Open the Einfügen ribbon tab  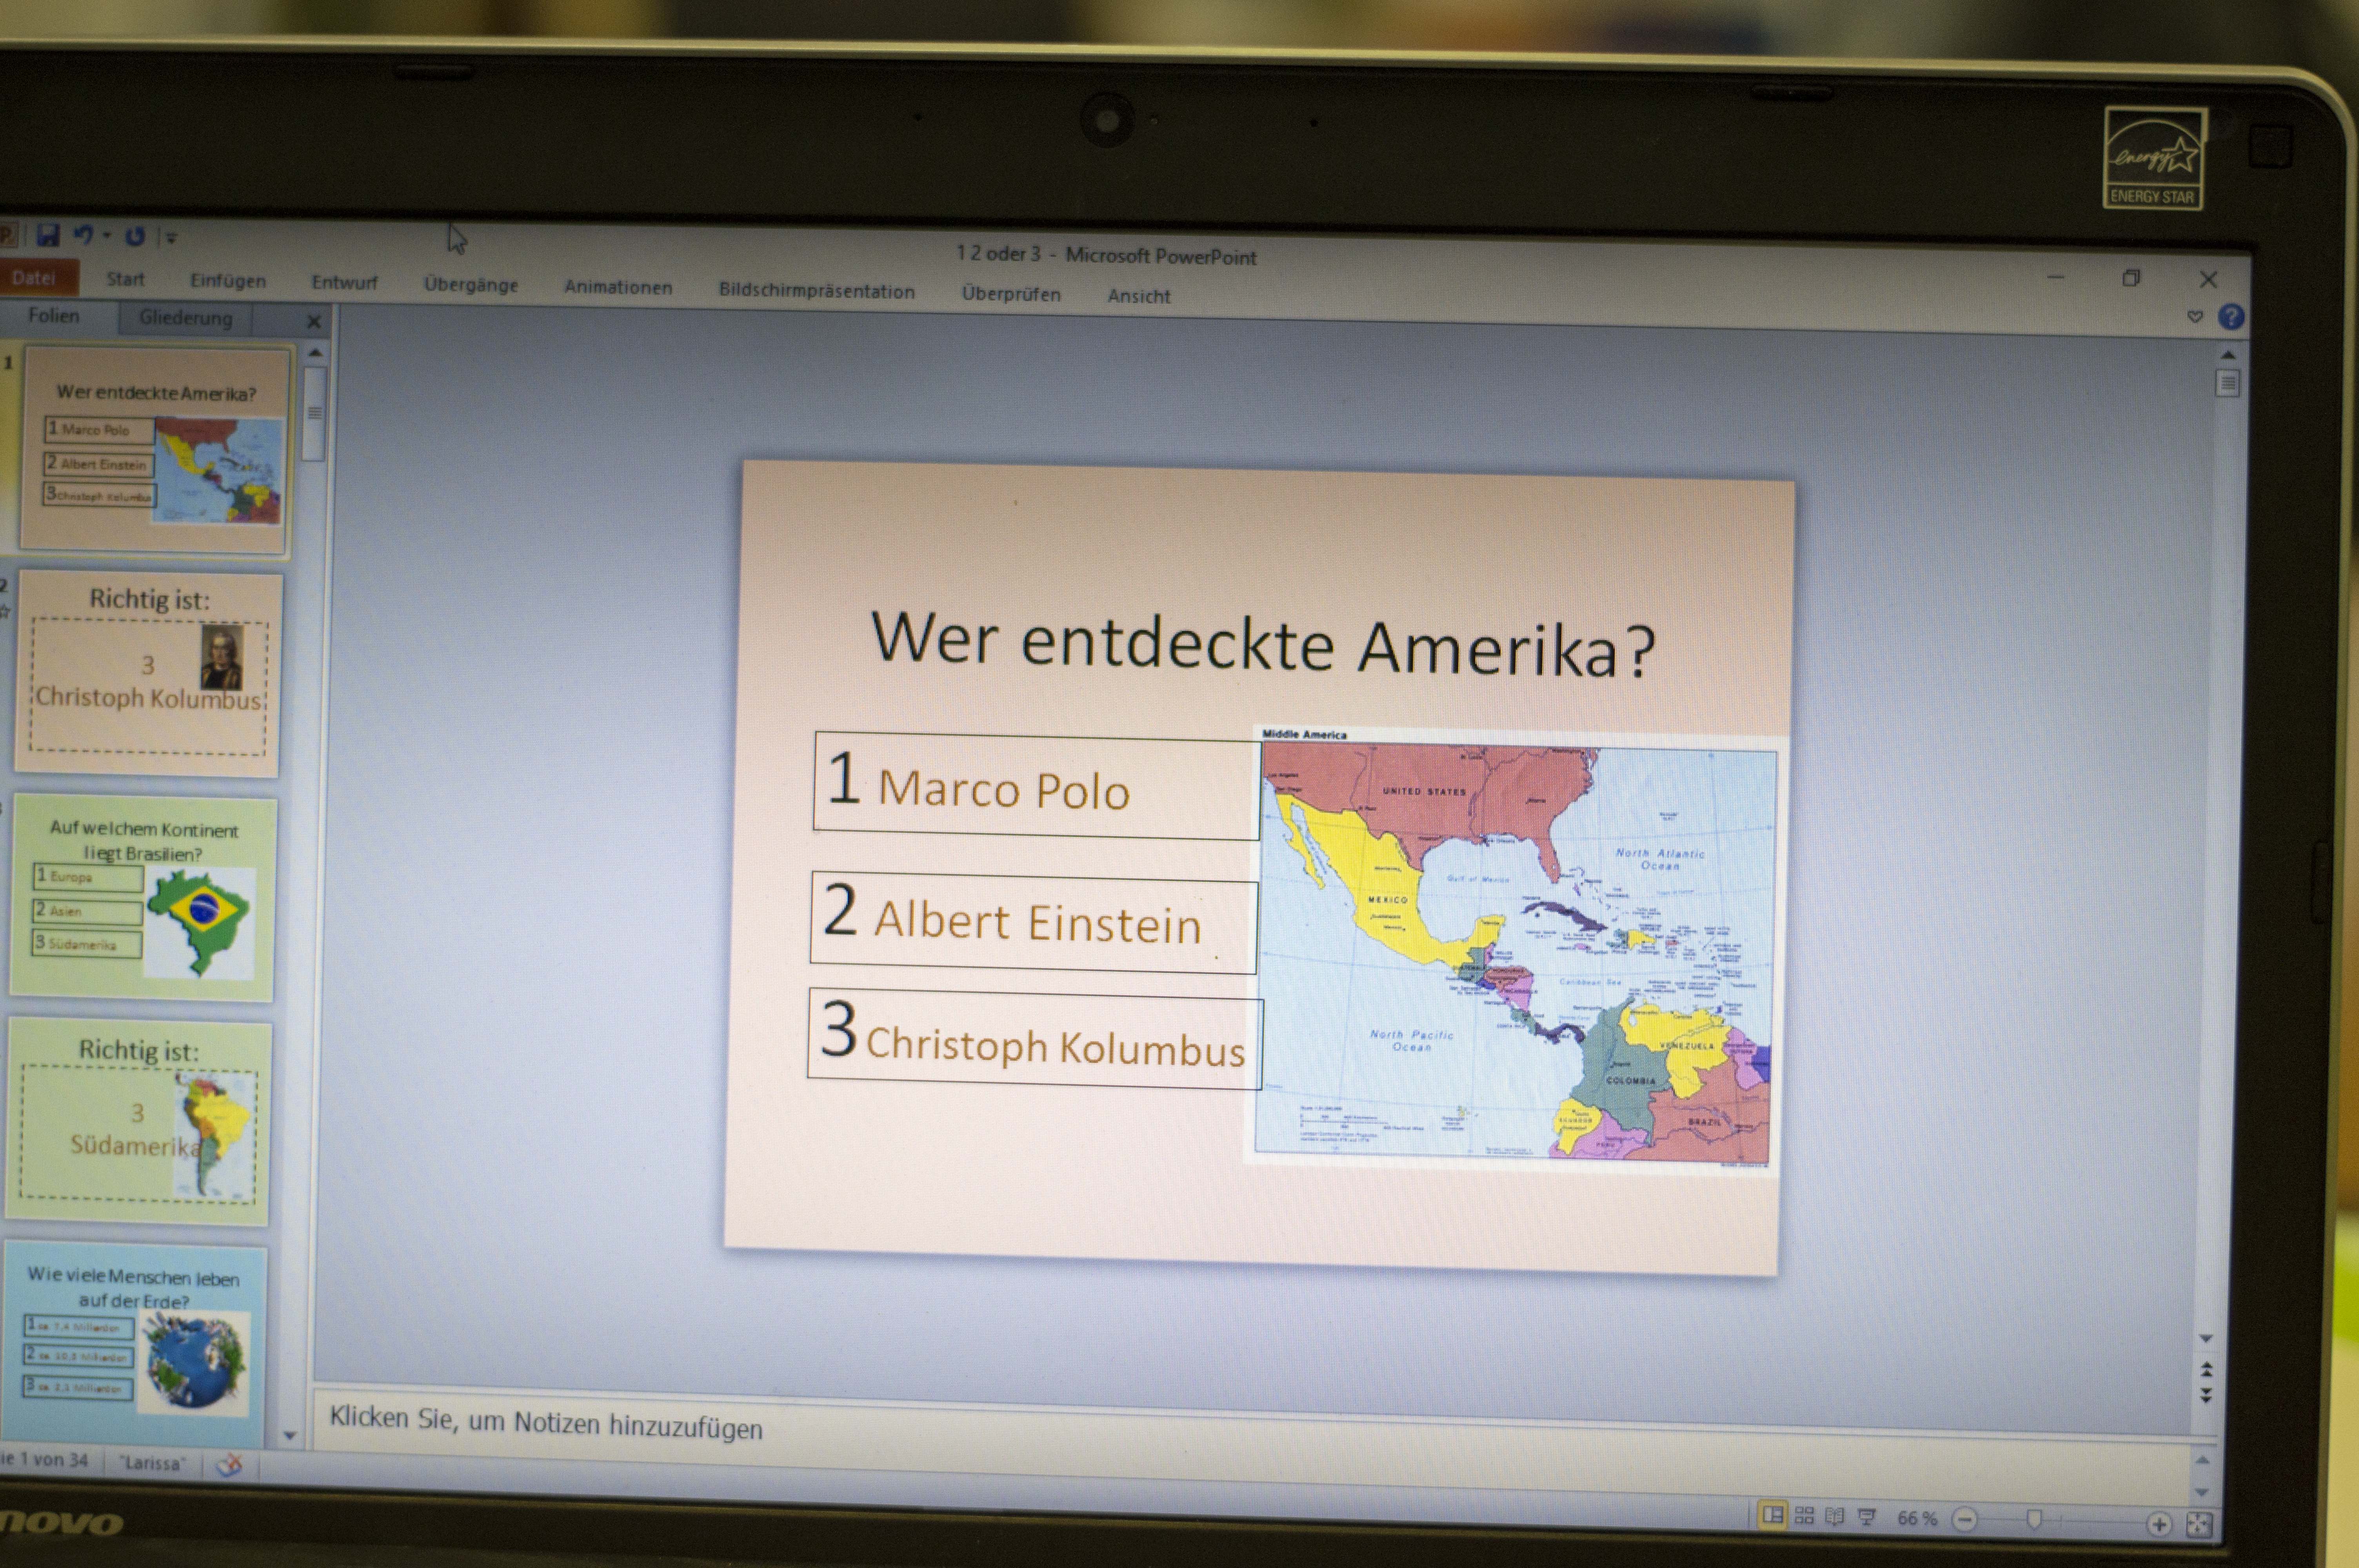point(228,281)
